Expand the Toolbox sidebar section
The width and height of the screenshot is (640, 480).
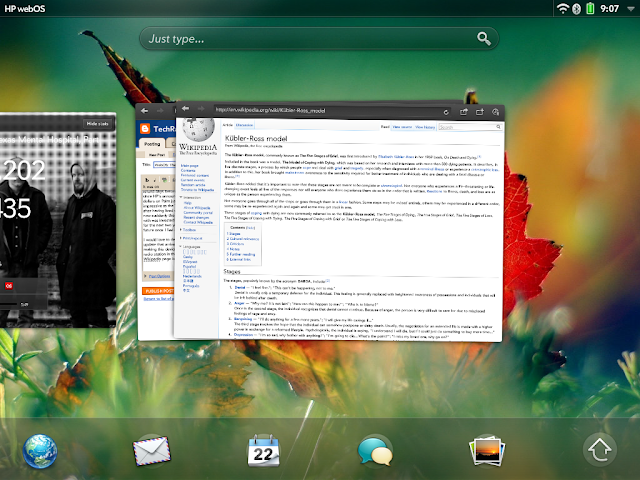click(x=188, y=230)
